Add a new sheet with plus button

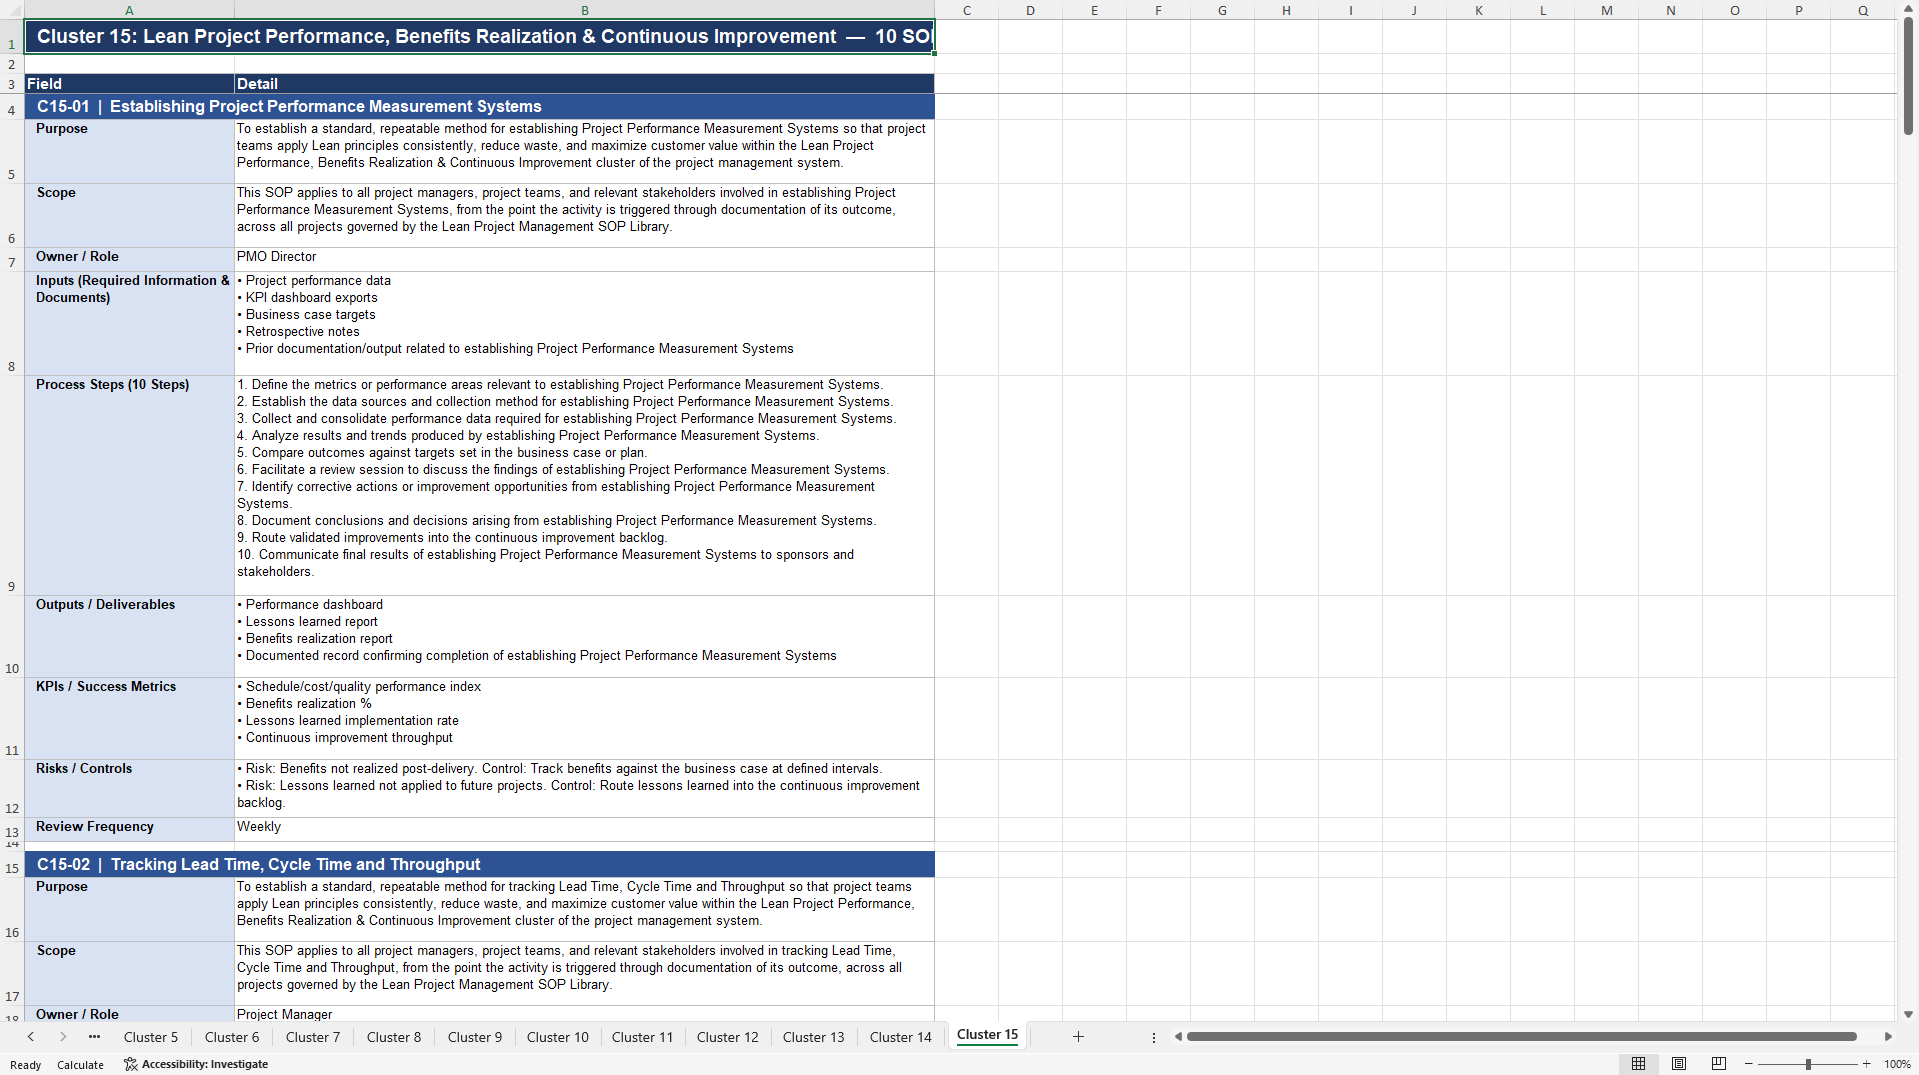click(1078, 1037)
